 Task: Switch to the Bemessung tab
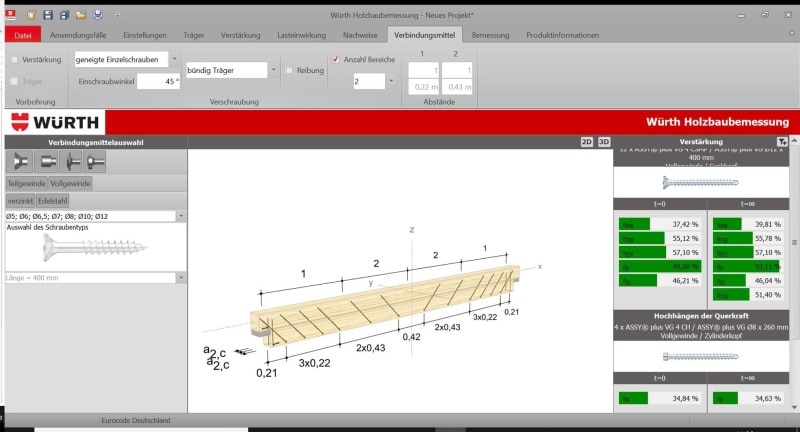pos(490,35)
